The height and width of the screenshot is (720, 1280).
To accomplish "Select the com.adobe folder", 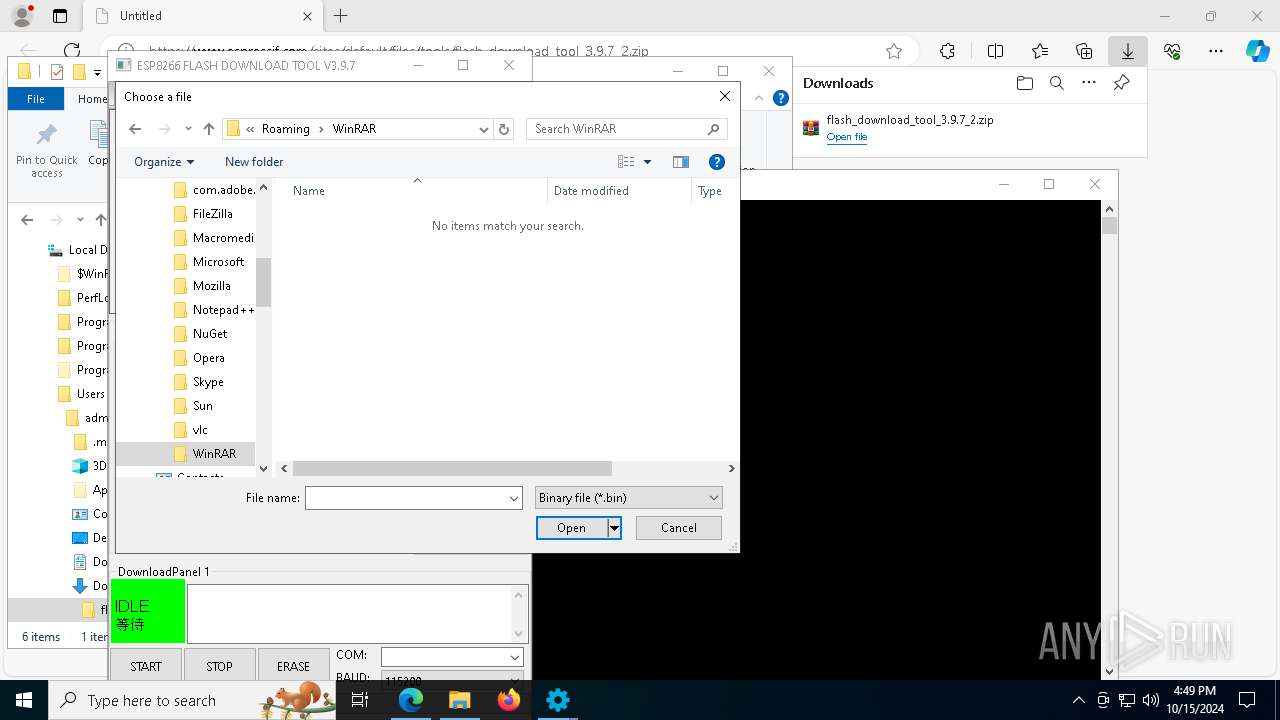I will point(213,190).
